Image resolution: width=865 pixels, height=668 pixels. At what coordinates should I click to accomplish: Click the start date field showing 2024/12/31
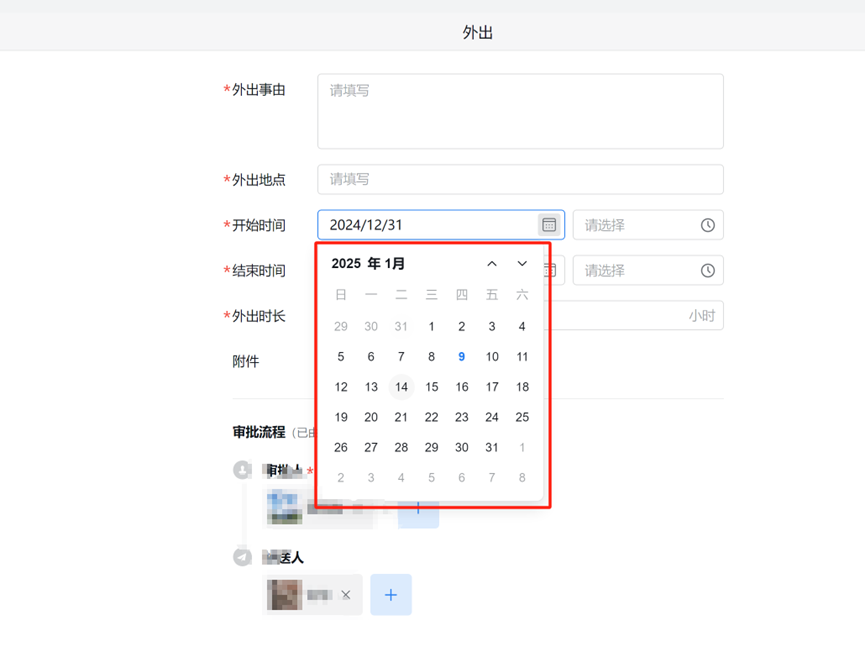(x=441, y=225)
